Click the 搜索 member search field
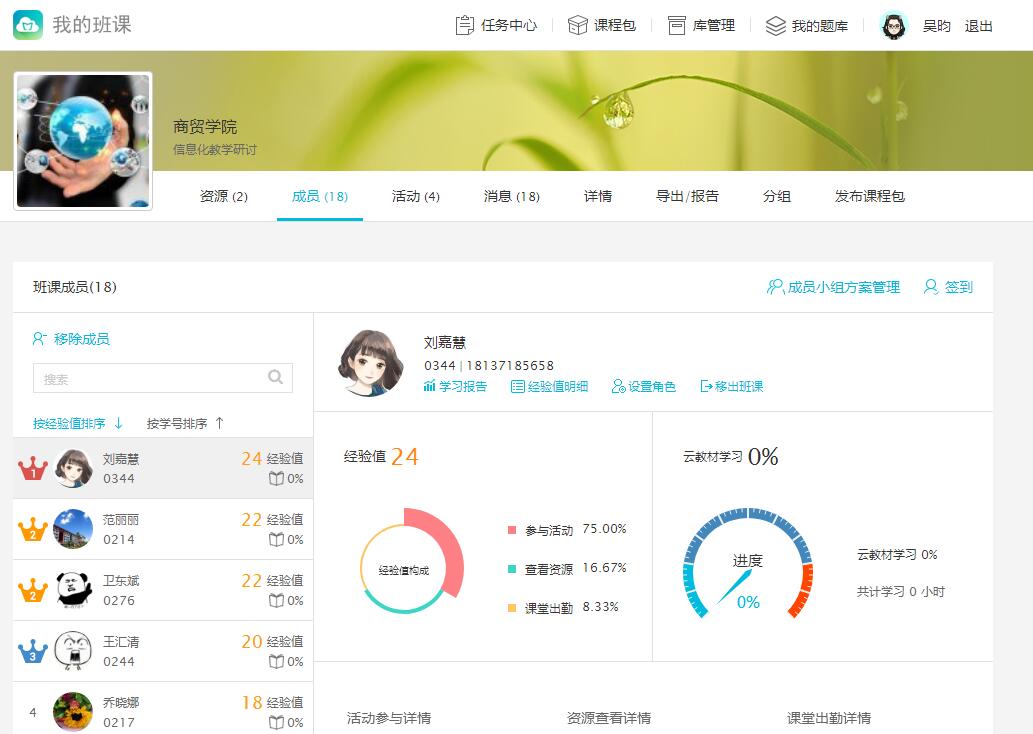This screenshot has width=1033, height=734. coord(150,378)
